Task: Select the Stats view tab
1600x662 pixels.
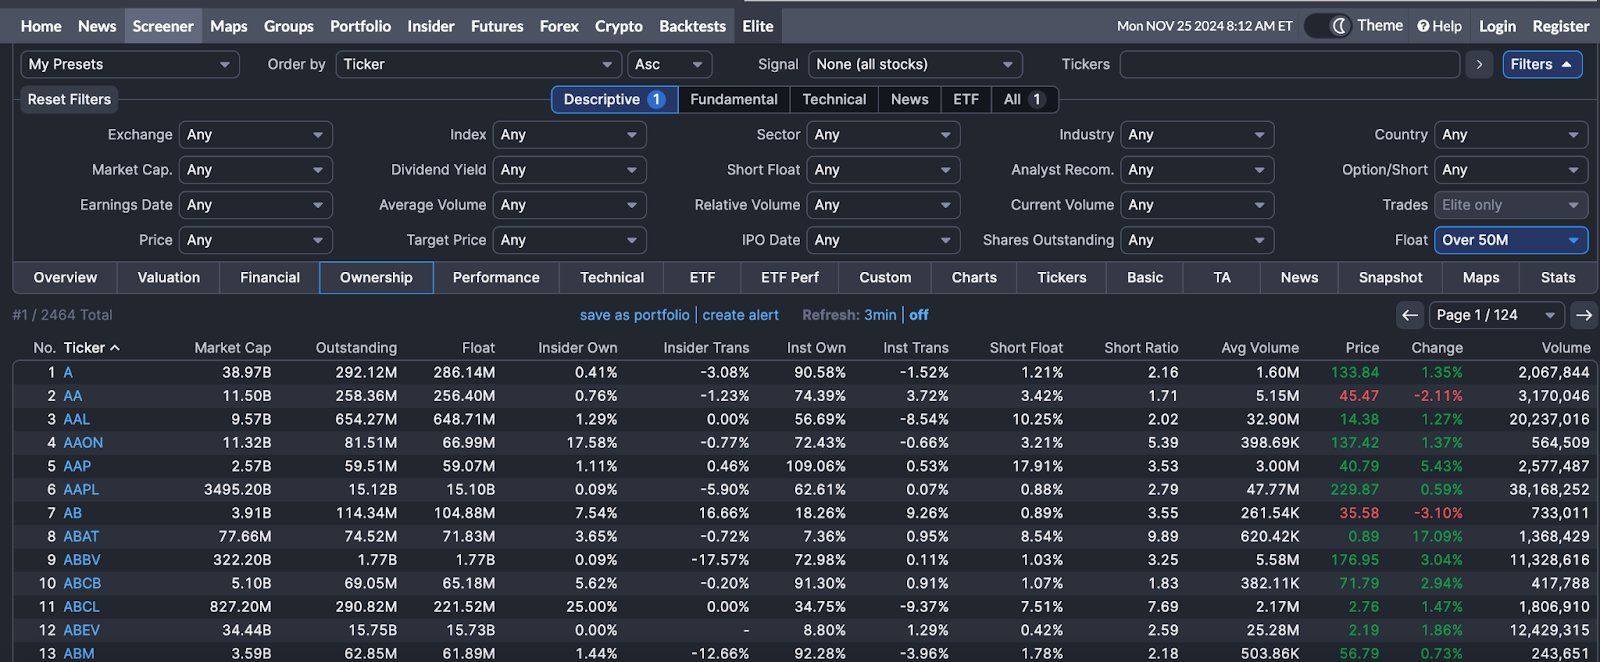Action: coord(1558,278)
